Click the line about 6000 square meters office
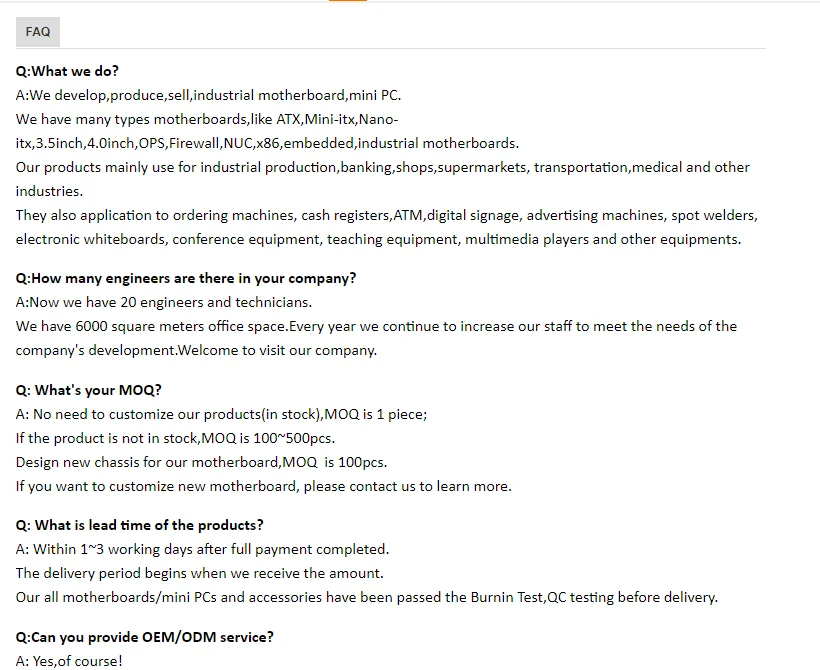The height and width of the screenshot is (670, 820). coord(376,326)
